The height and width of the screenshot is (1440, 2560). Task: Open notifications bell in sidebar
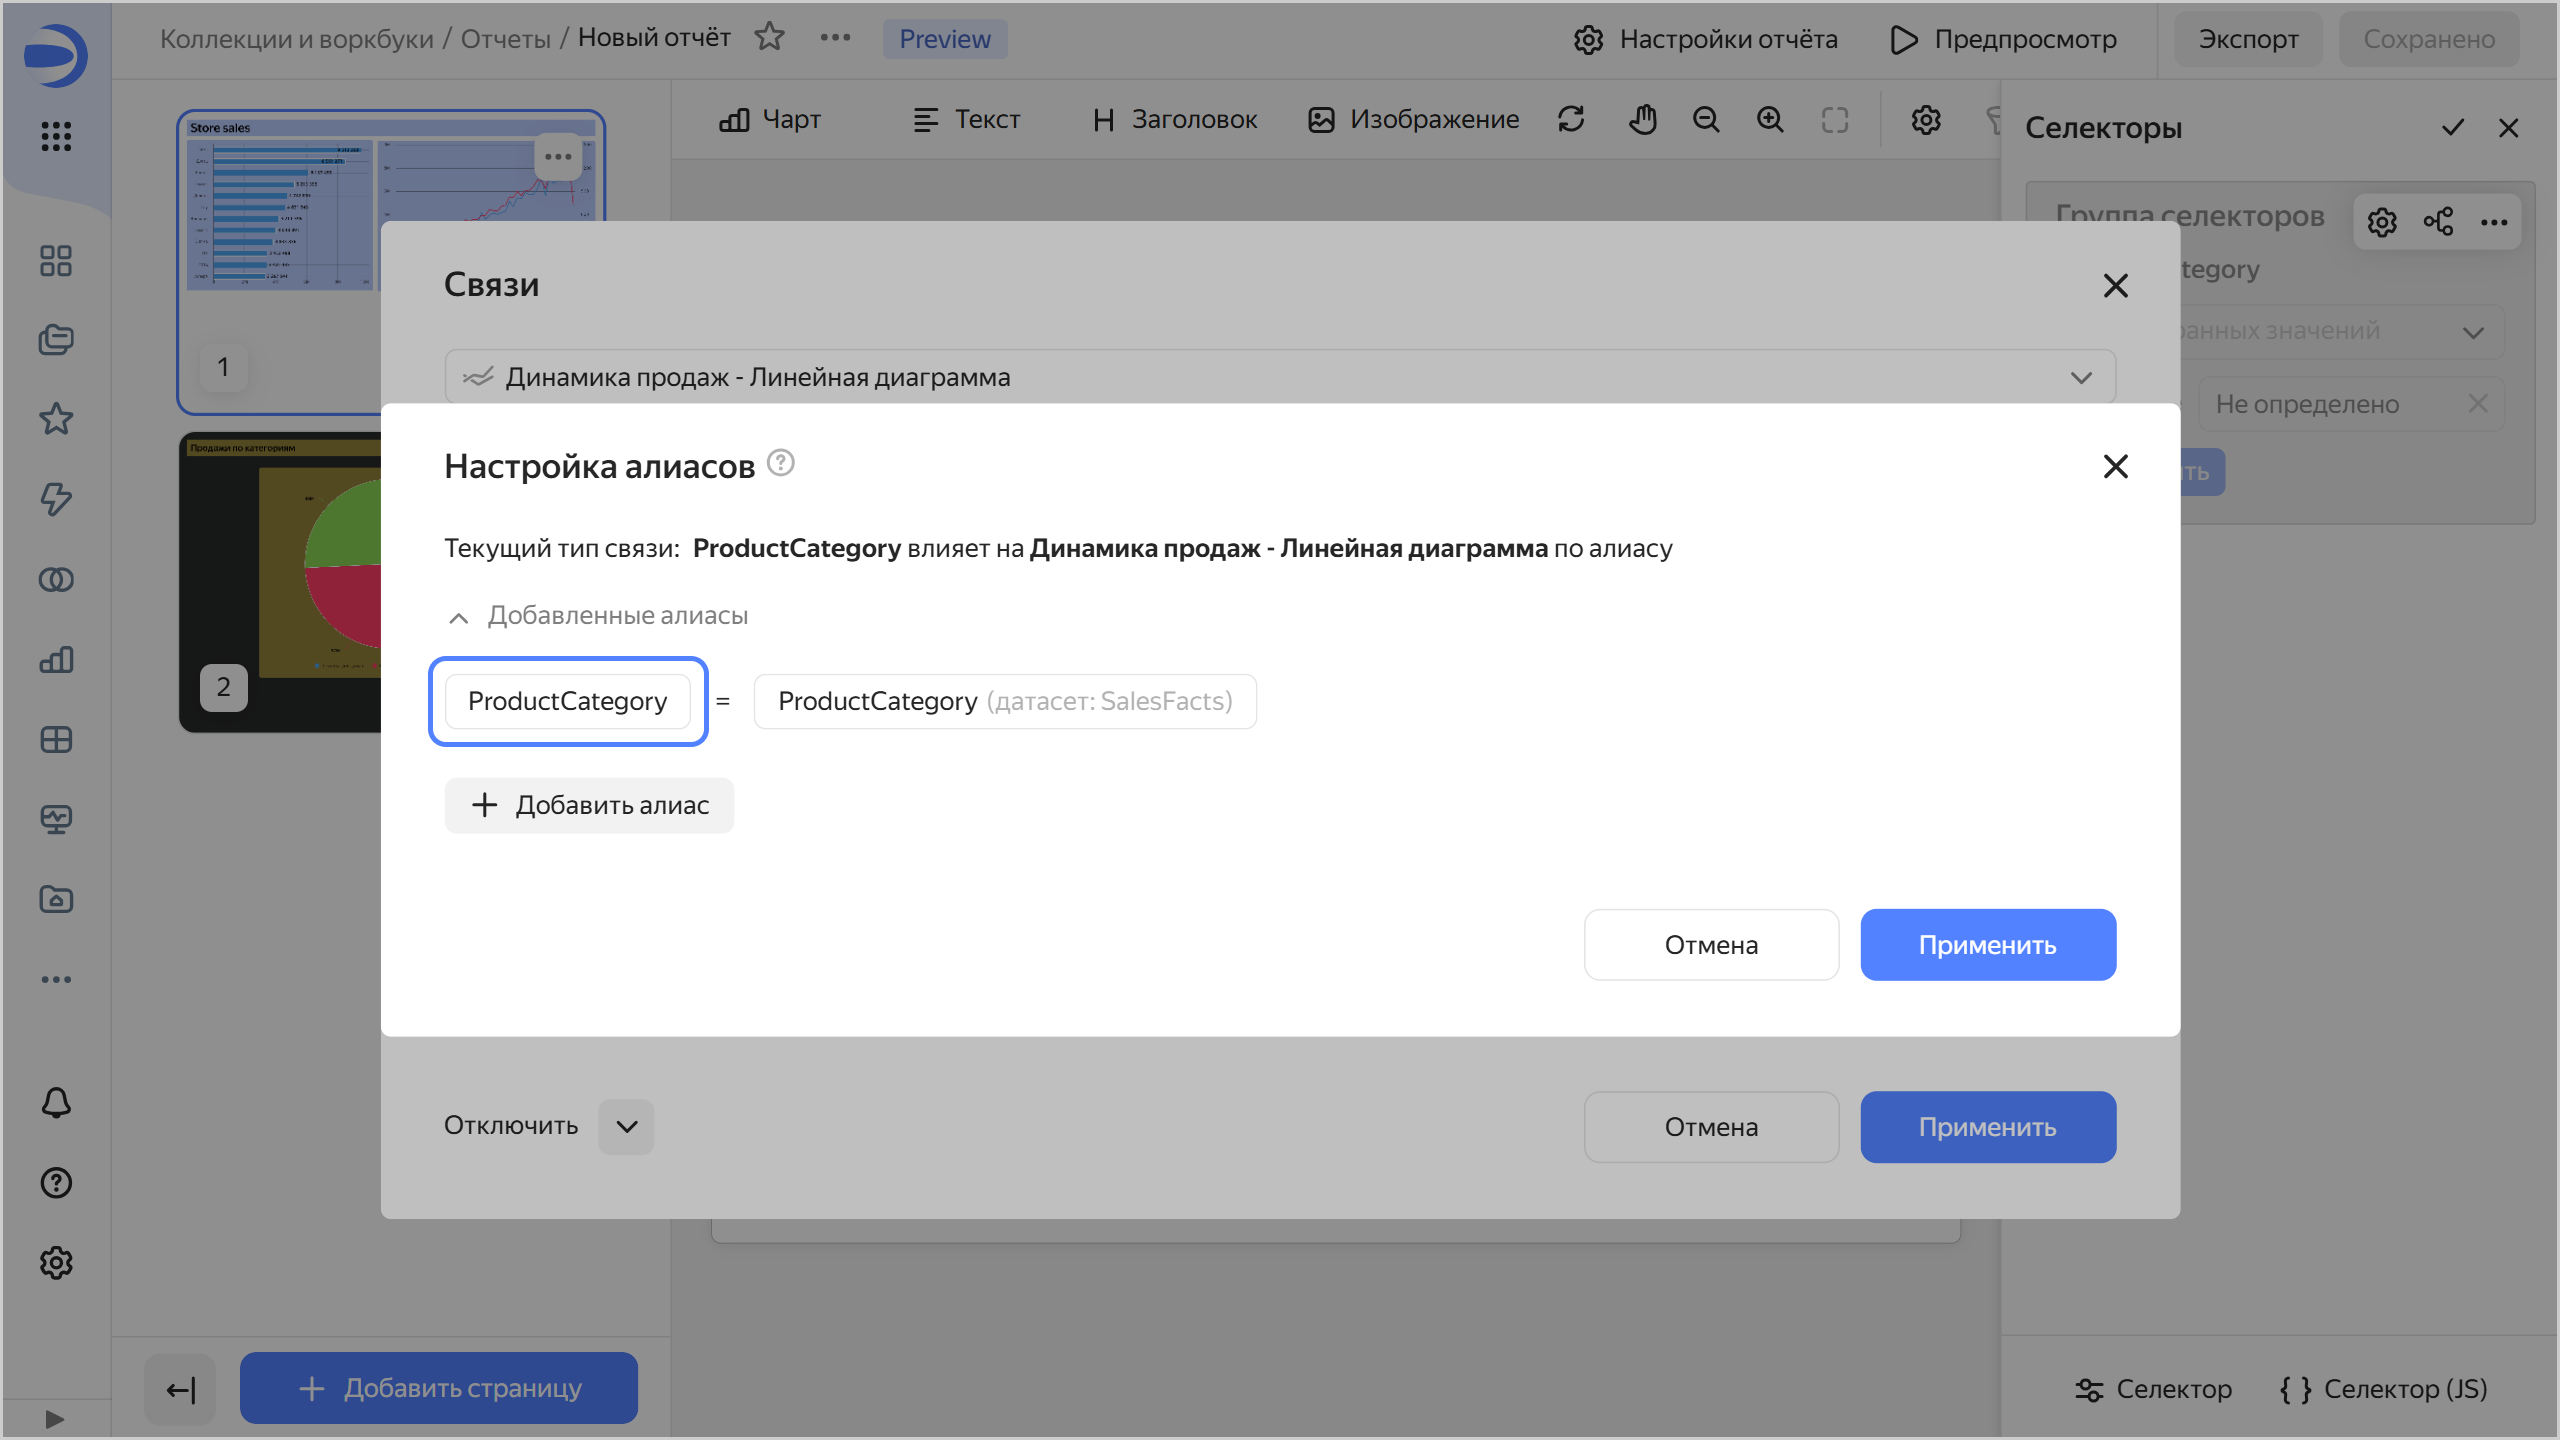coord(56,1102)
